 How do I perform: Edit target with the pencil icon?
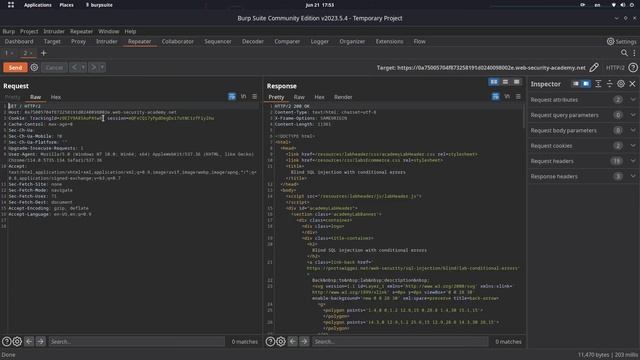[594, 67]
